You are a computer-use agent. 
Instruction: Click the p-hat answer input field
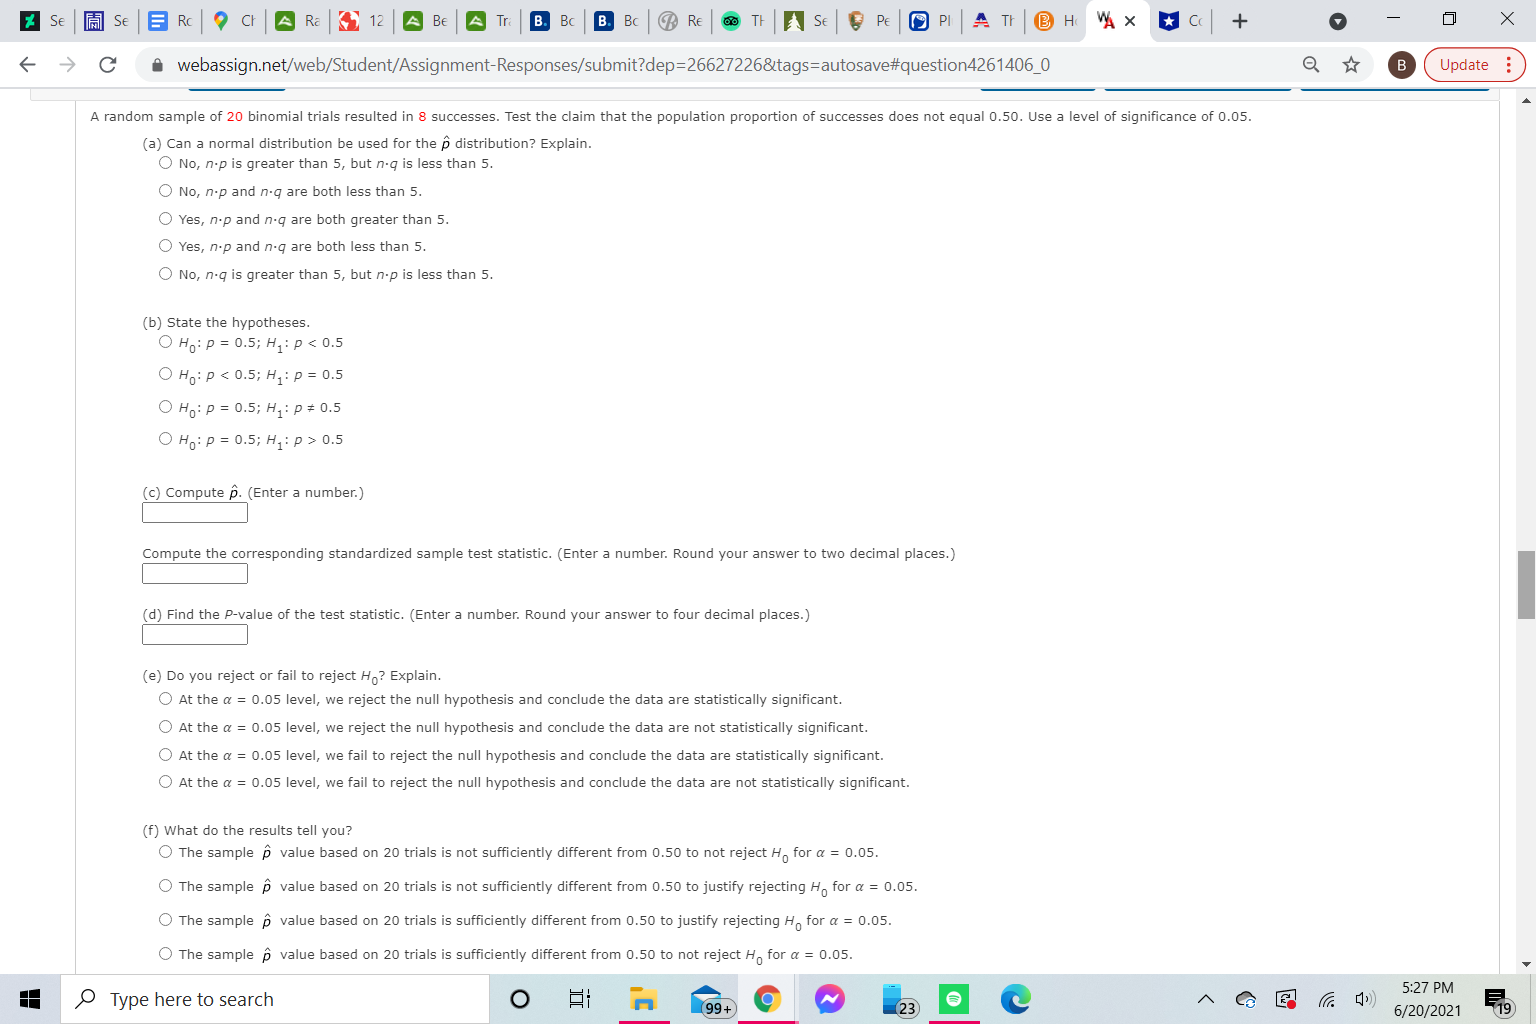tap(195, 512)
